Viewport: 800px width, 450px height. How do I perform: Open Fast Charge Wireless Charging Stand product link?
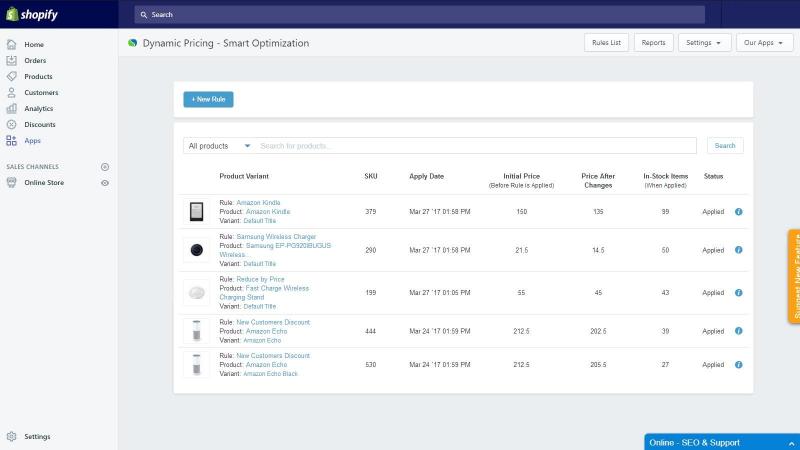[264, 293]
